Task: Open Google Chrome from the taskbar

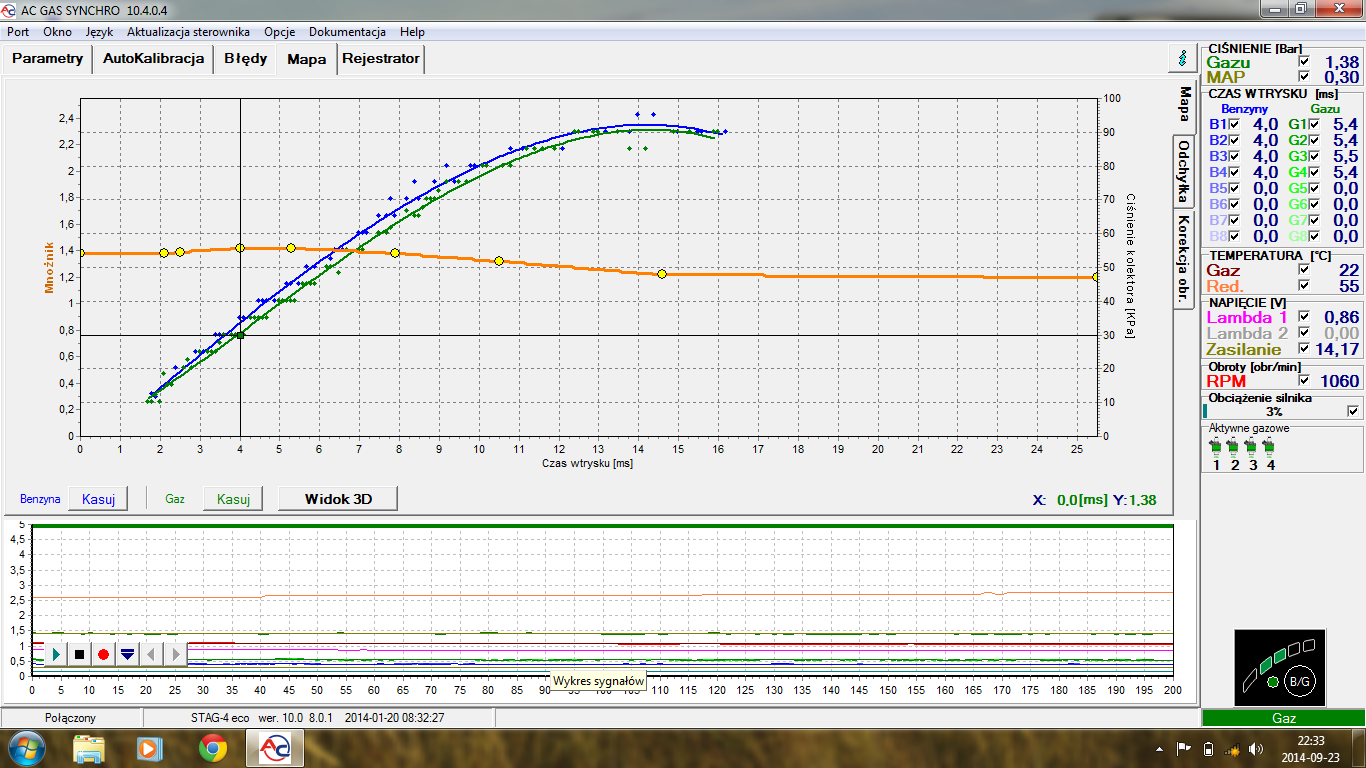Action: click(x=212, y=747)
